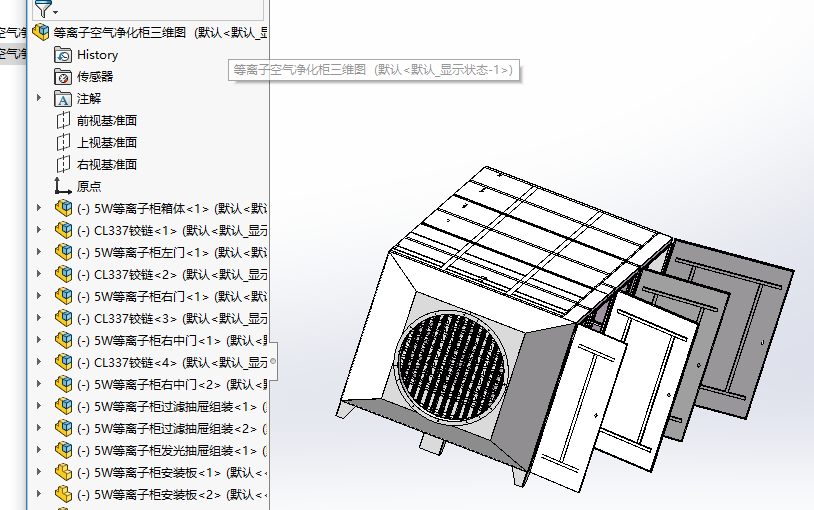Viewport: 814px width, 510px height.
Task: Click the 传感器 sensors folder icon
Action: (63, 77)
